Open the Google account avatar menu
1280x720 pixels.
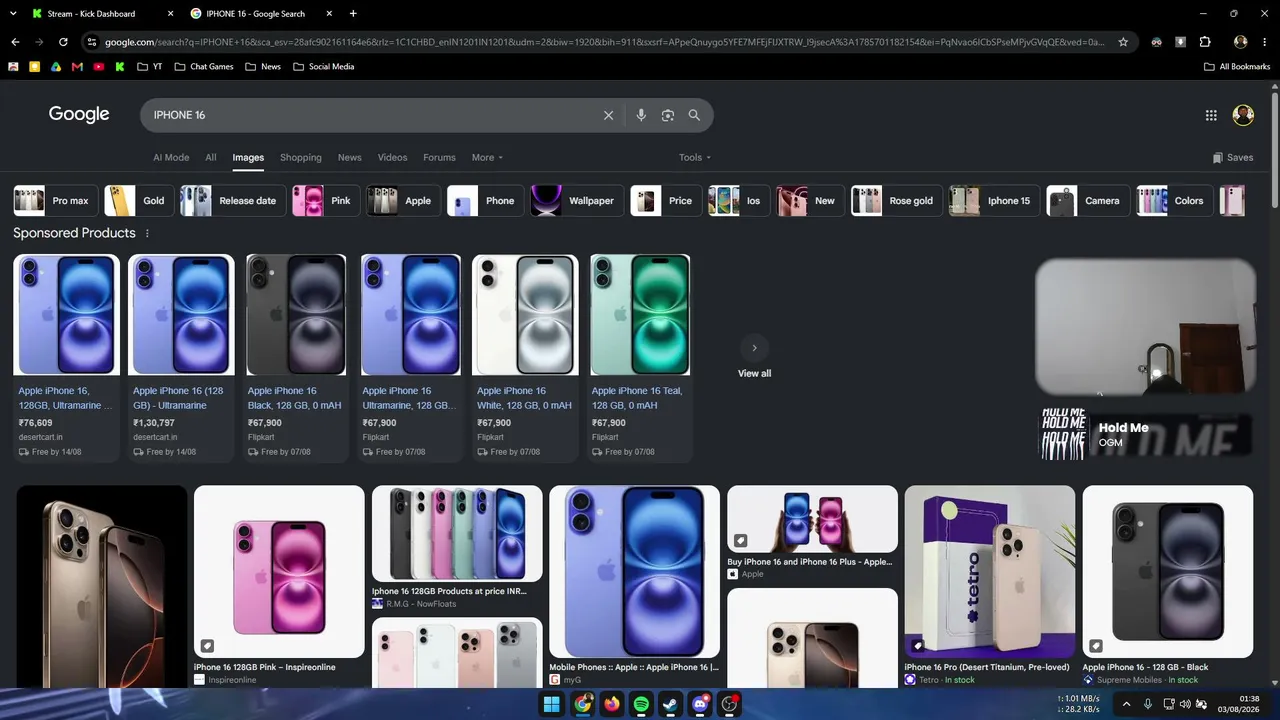pyautogui.click(x=1243, y=115)
